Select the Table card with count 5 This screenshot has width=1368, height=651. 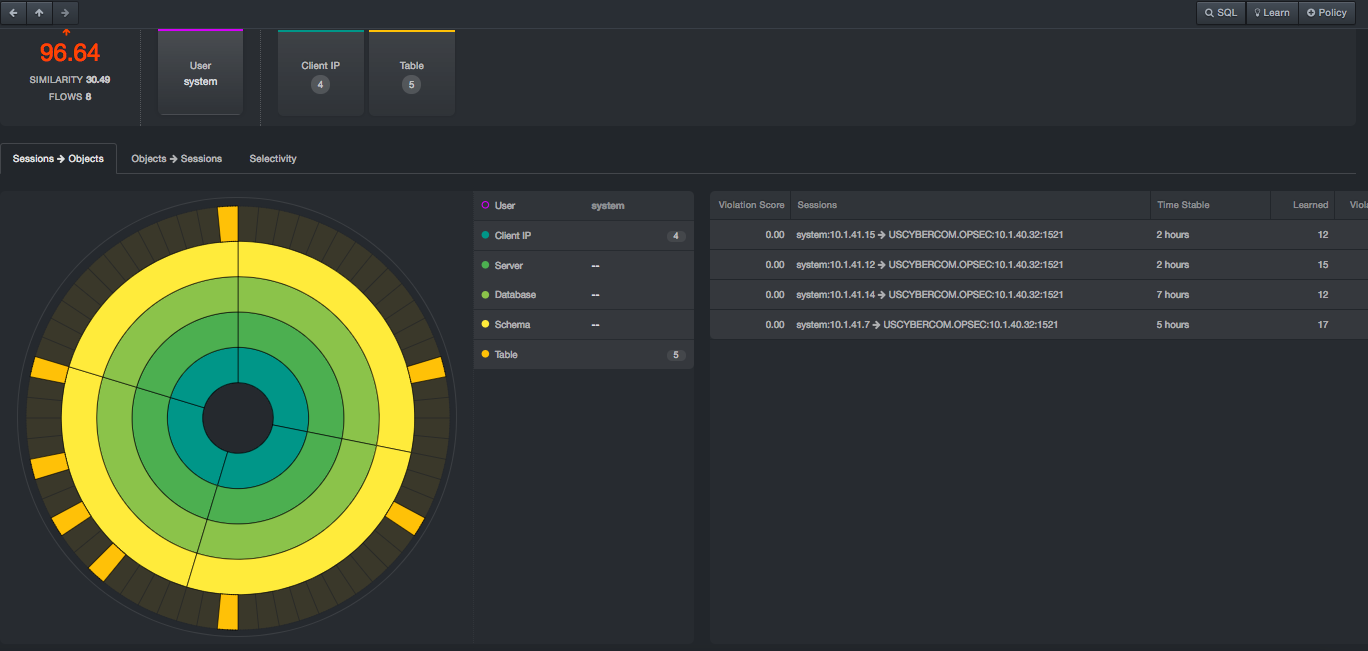411,74
